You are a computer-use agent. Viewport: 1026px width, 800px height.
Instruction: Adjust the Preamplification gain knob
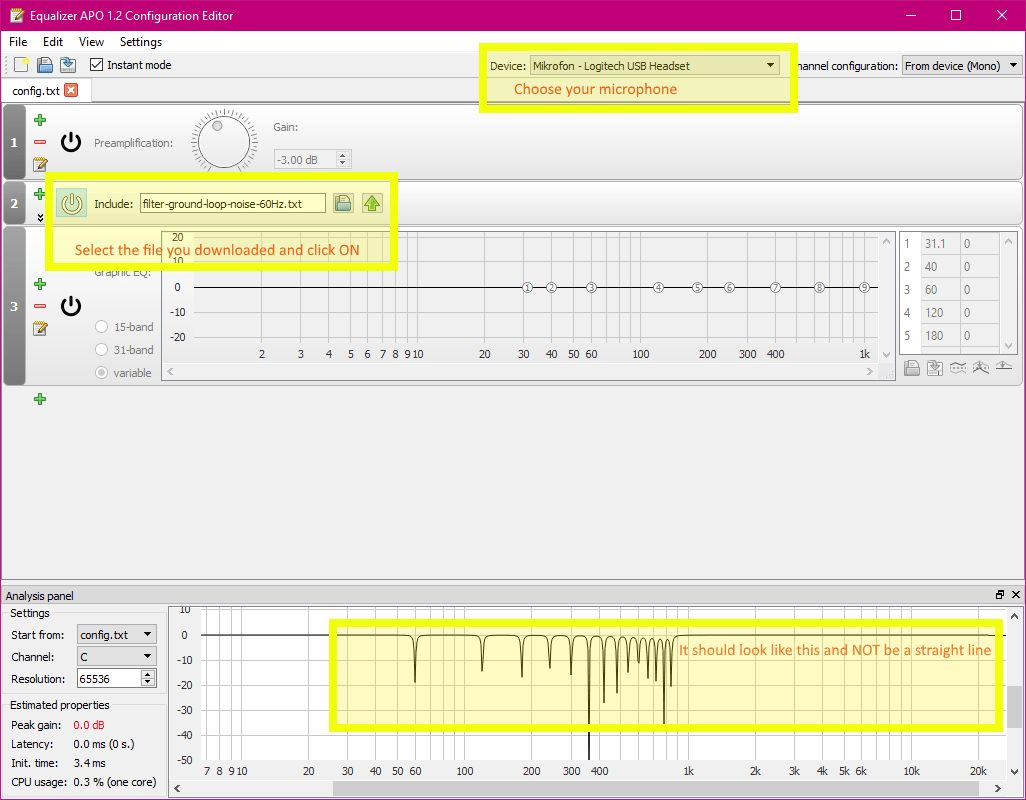point(223,140)
